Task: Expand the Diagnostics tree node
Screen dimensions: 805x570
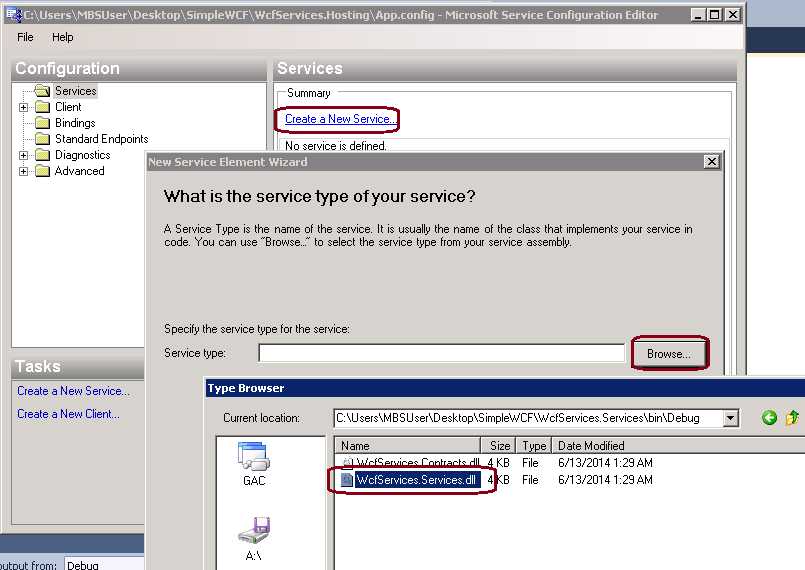Action: (x=23, y=155)
